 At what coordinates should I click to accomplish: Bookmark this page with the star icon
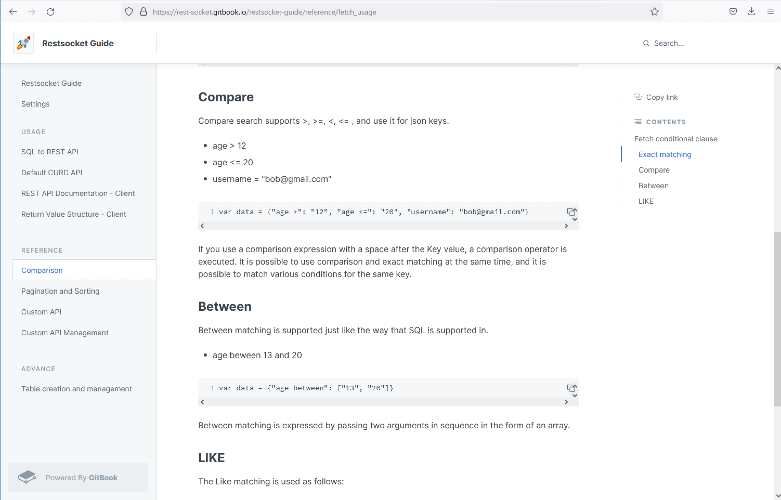coord(655,12)
